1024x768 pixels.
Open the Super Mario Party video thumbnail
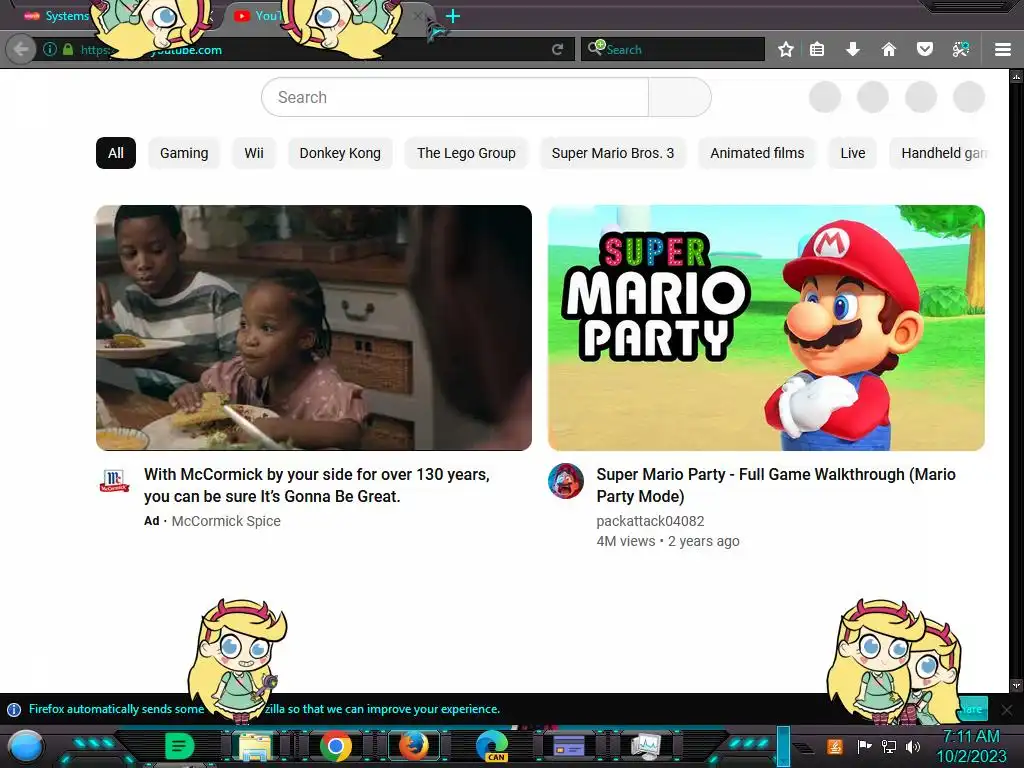[x=766, y=328]
